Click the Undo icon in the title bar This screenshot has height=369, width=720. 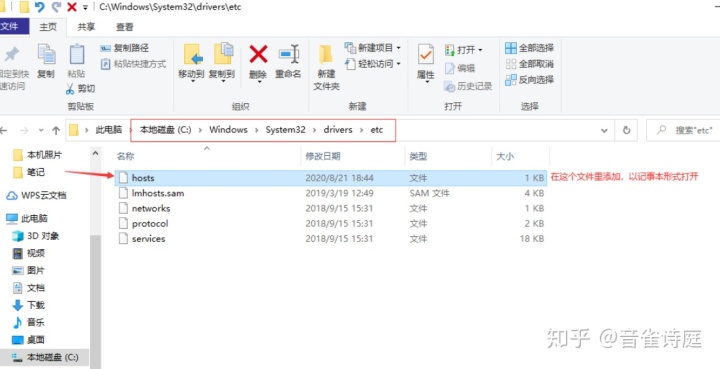point(40,7)
